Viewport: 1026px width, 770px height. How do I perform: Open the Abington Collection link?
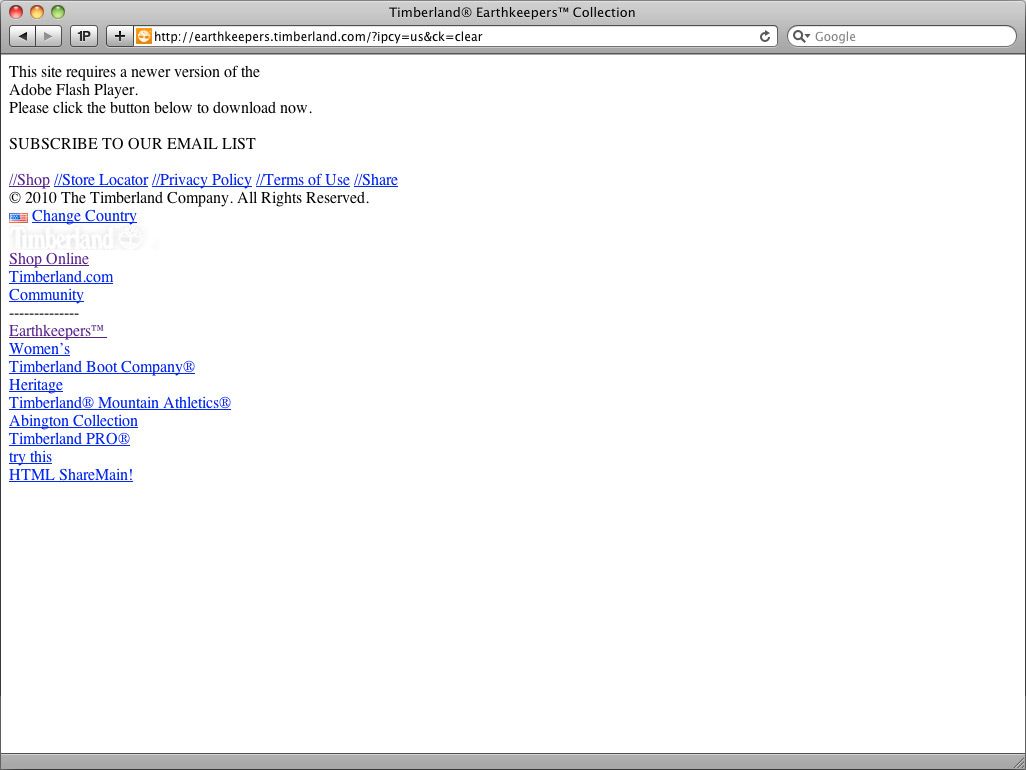click(x=73, y=421)
